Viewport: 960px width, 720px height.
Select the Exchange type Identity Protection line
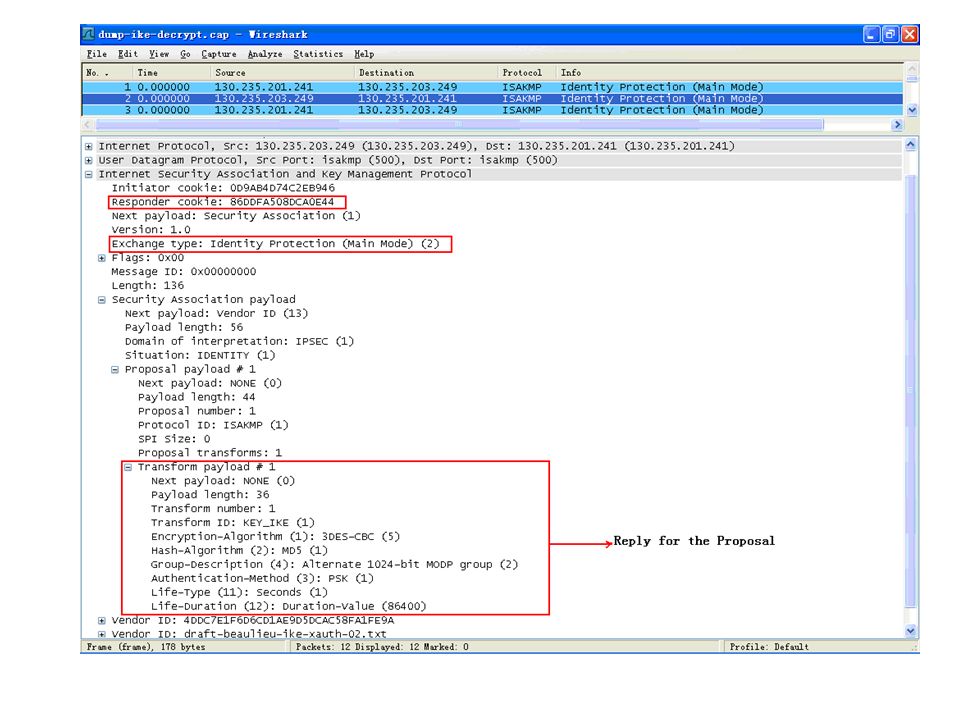276,244
